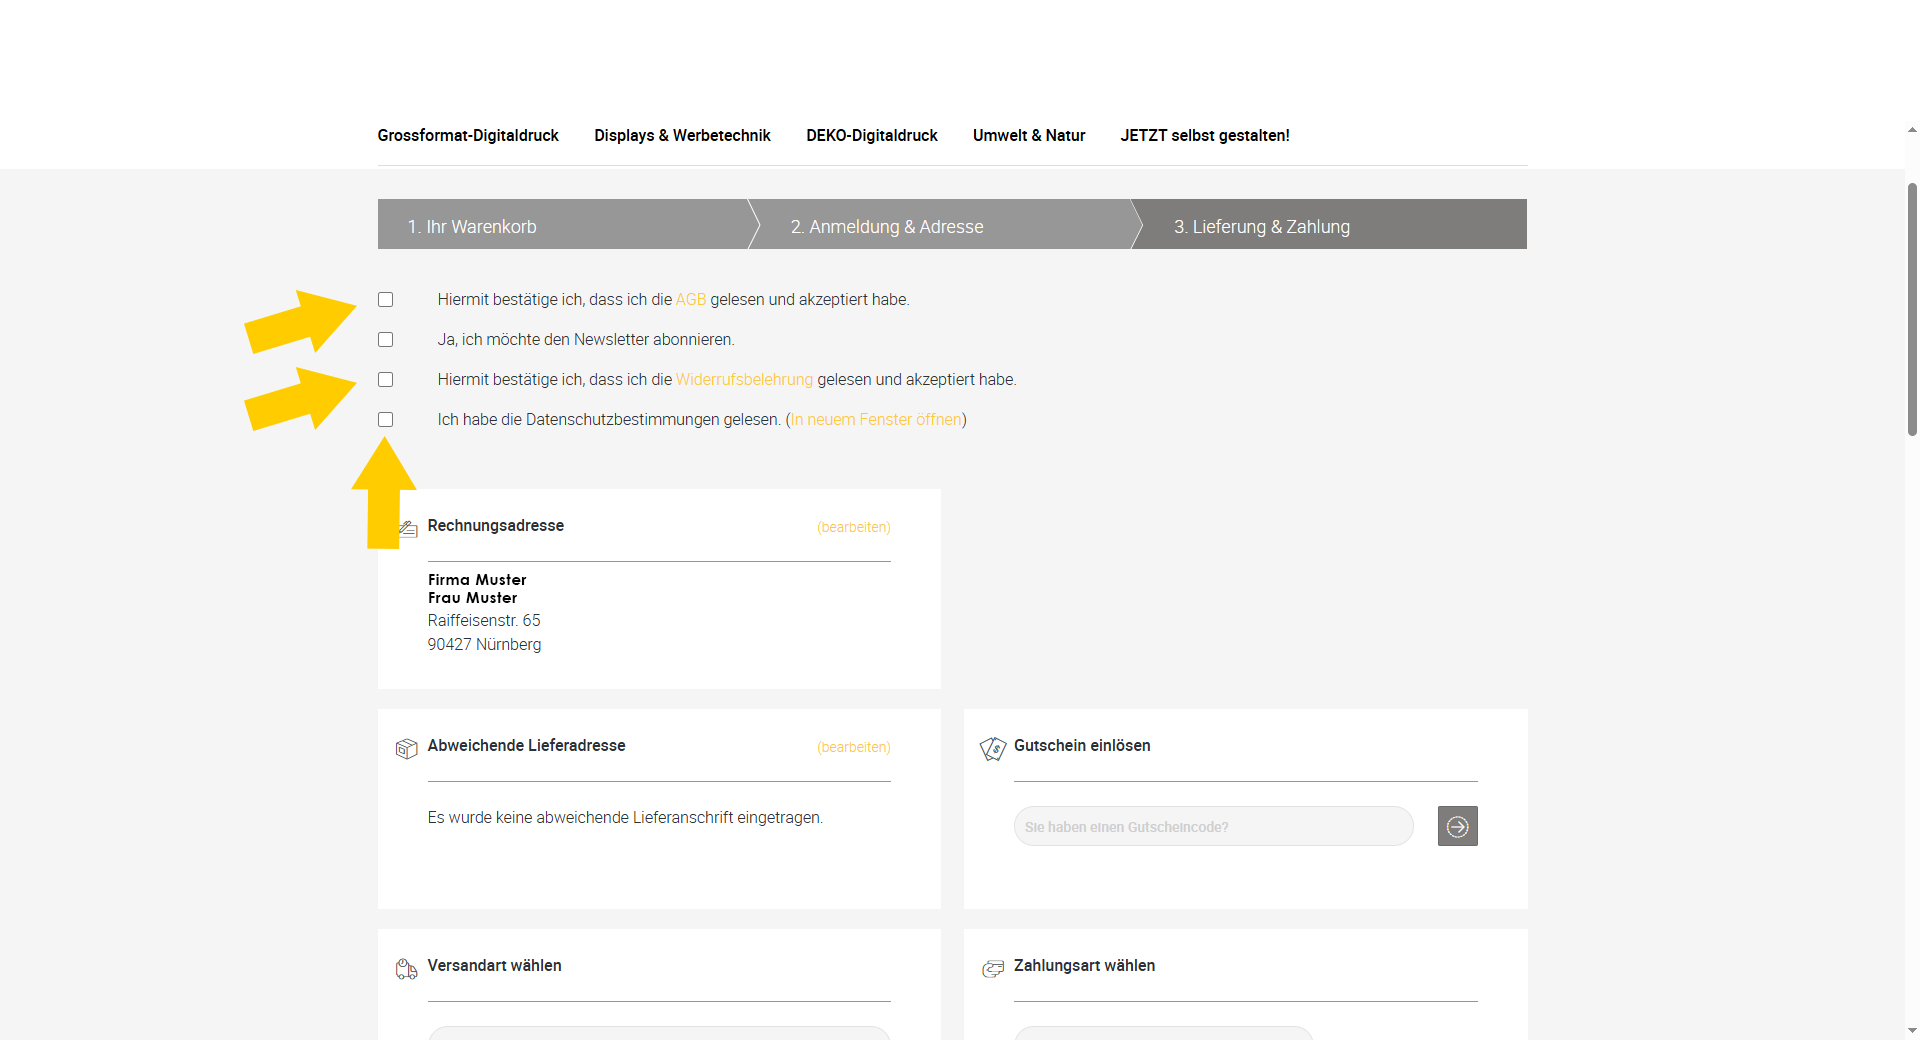Image resolution: width=1920 pixels, height=1040 pixels.
Task: Open the AGB link
Action: tap(690, 300)
